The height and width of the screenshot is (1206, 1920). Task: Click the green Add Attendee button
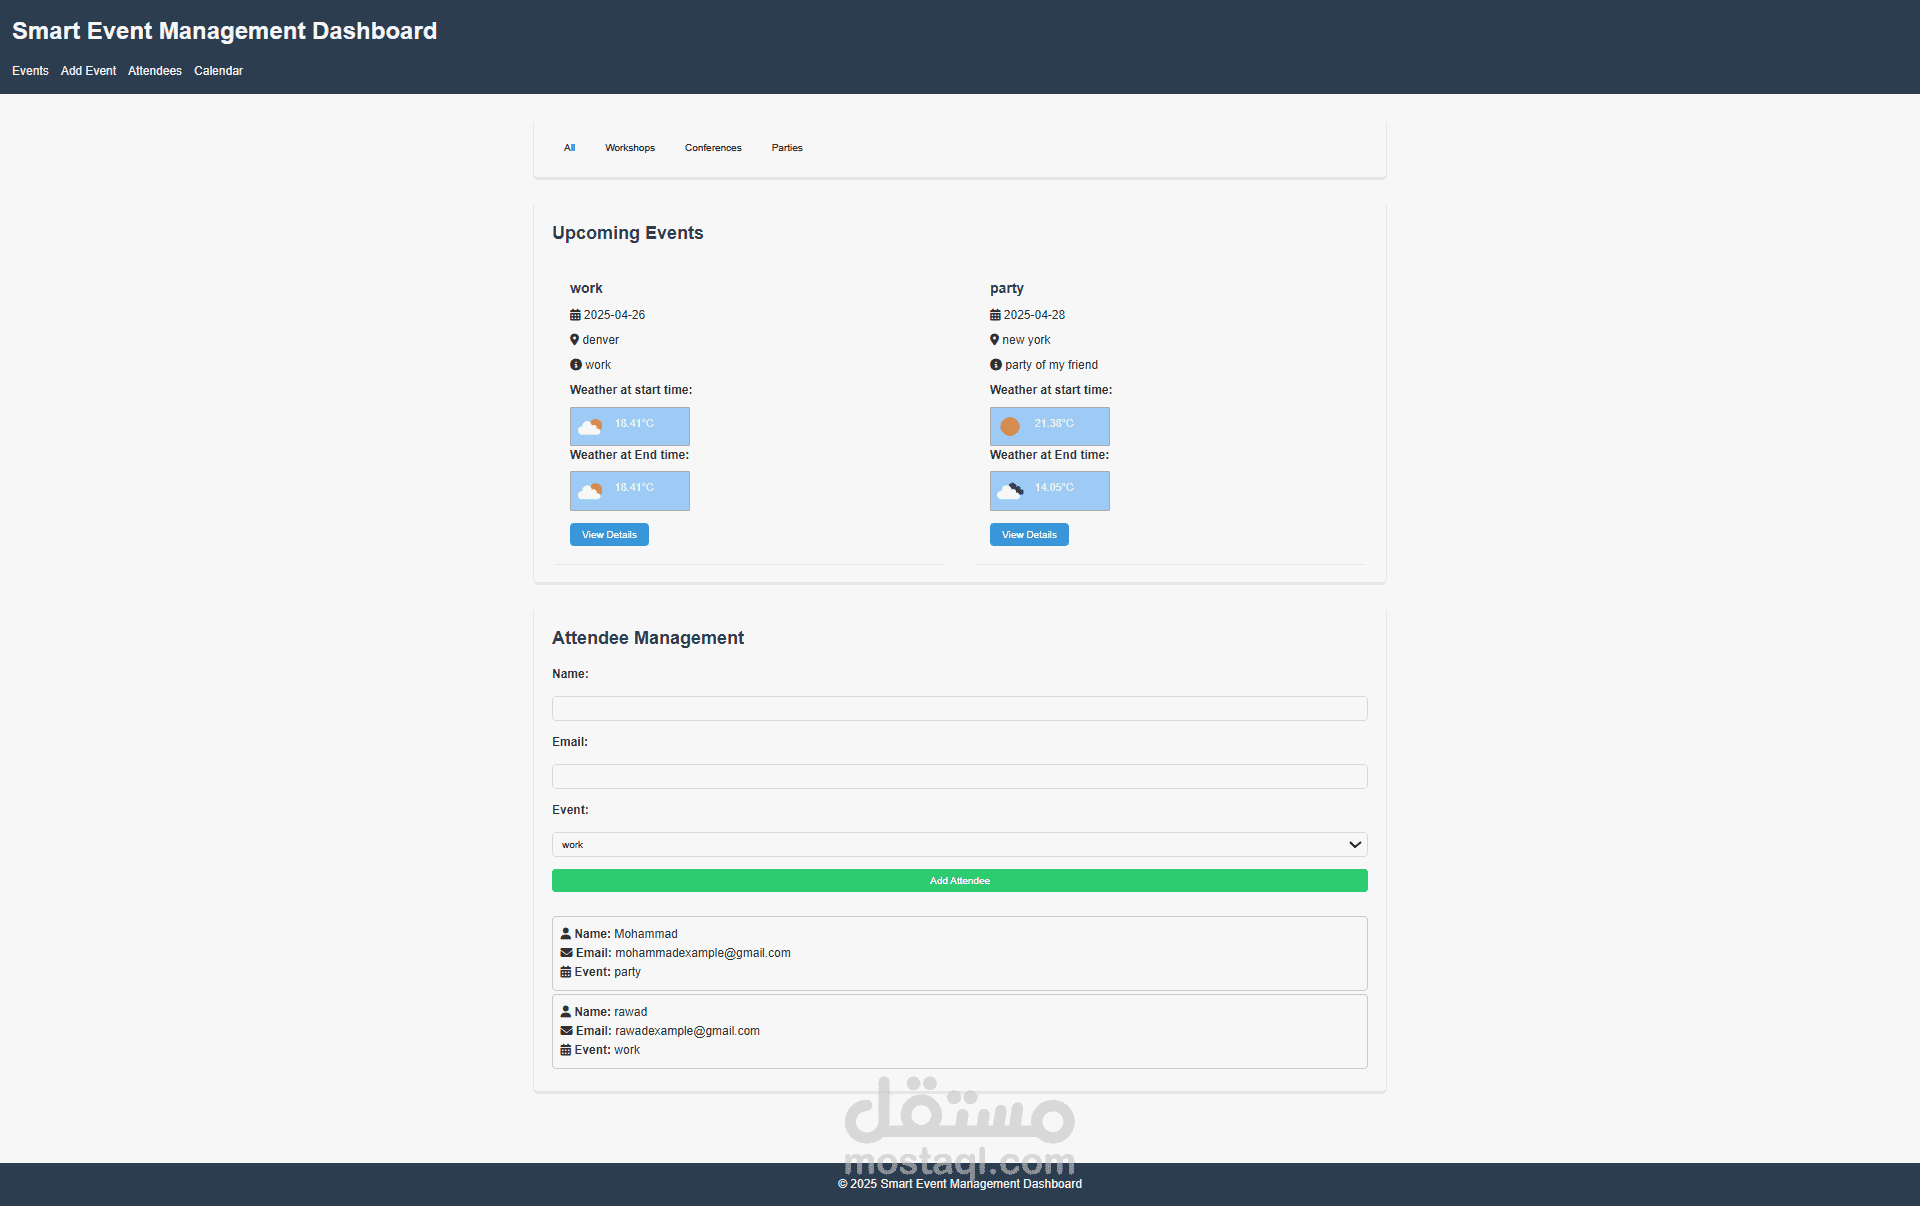(960, 881)
